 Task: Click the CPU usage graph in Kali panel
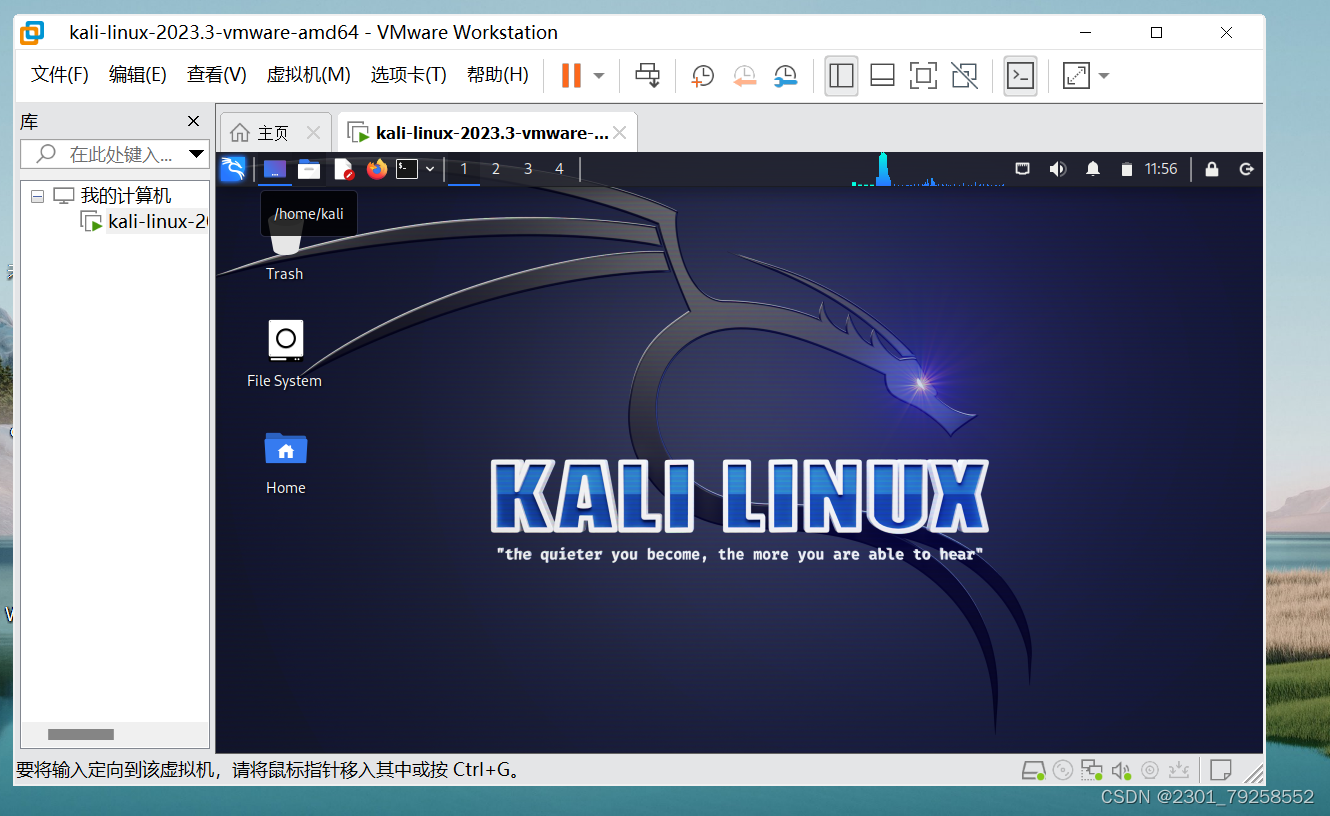pos(928,169)
